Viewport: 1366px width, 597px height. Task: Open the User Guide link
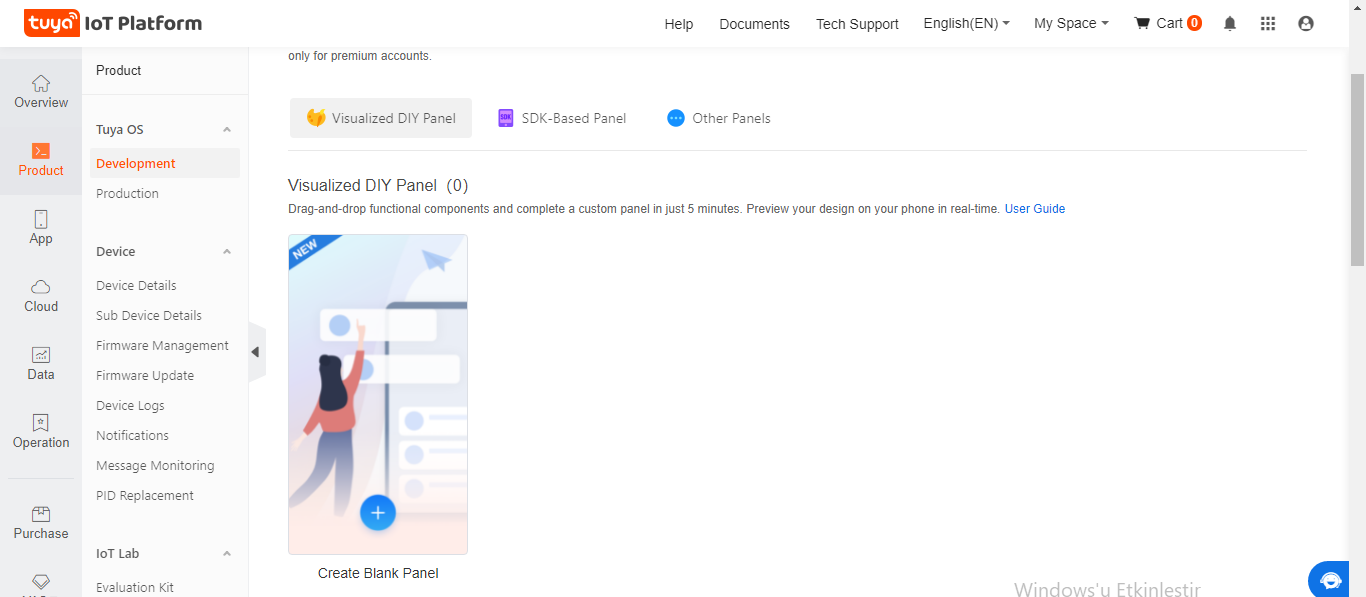click(1035, 209)
